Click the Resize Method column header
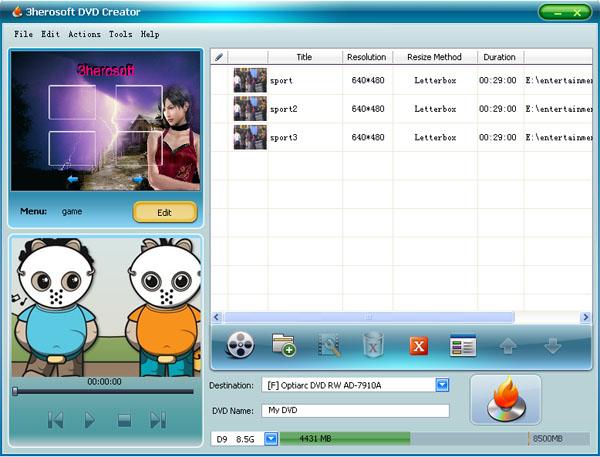 pos(435,57)
